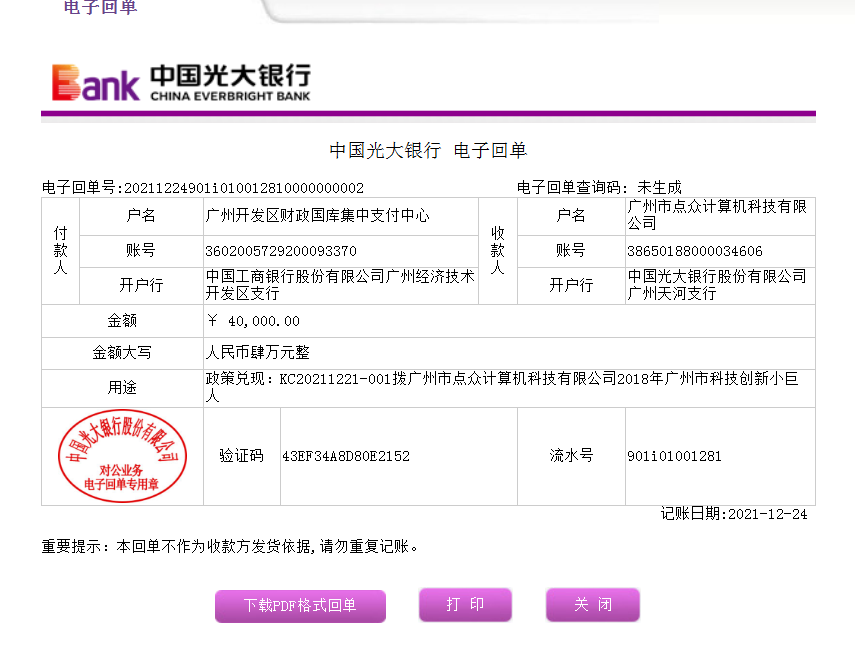Screen dimensions: 855x645
Task: Select the amount in words 人民币肆万元整
Action: (257, 353)
